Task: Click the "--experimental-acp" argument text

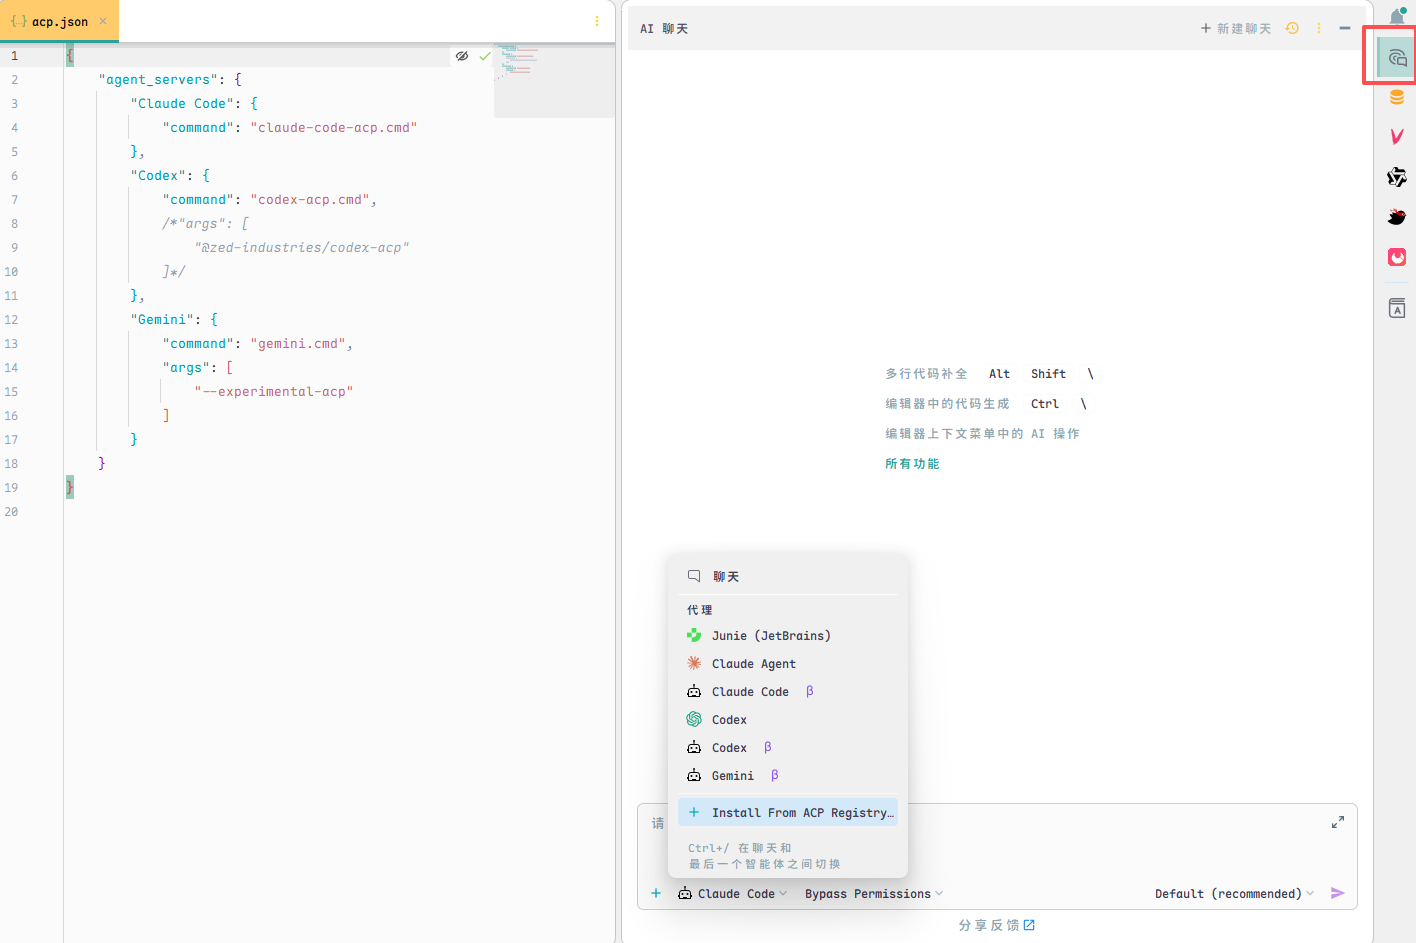Action: pos(274,392)
